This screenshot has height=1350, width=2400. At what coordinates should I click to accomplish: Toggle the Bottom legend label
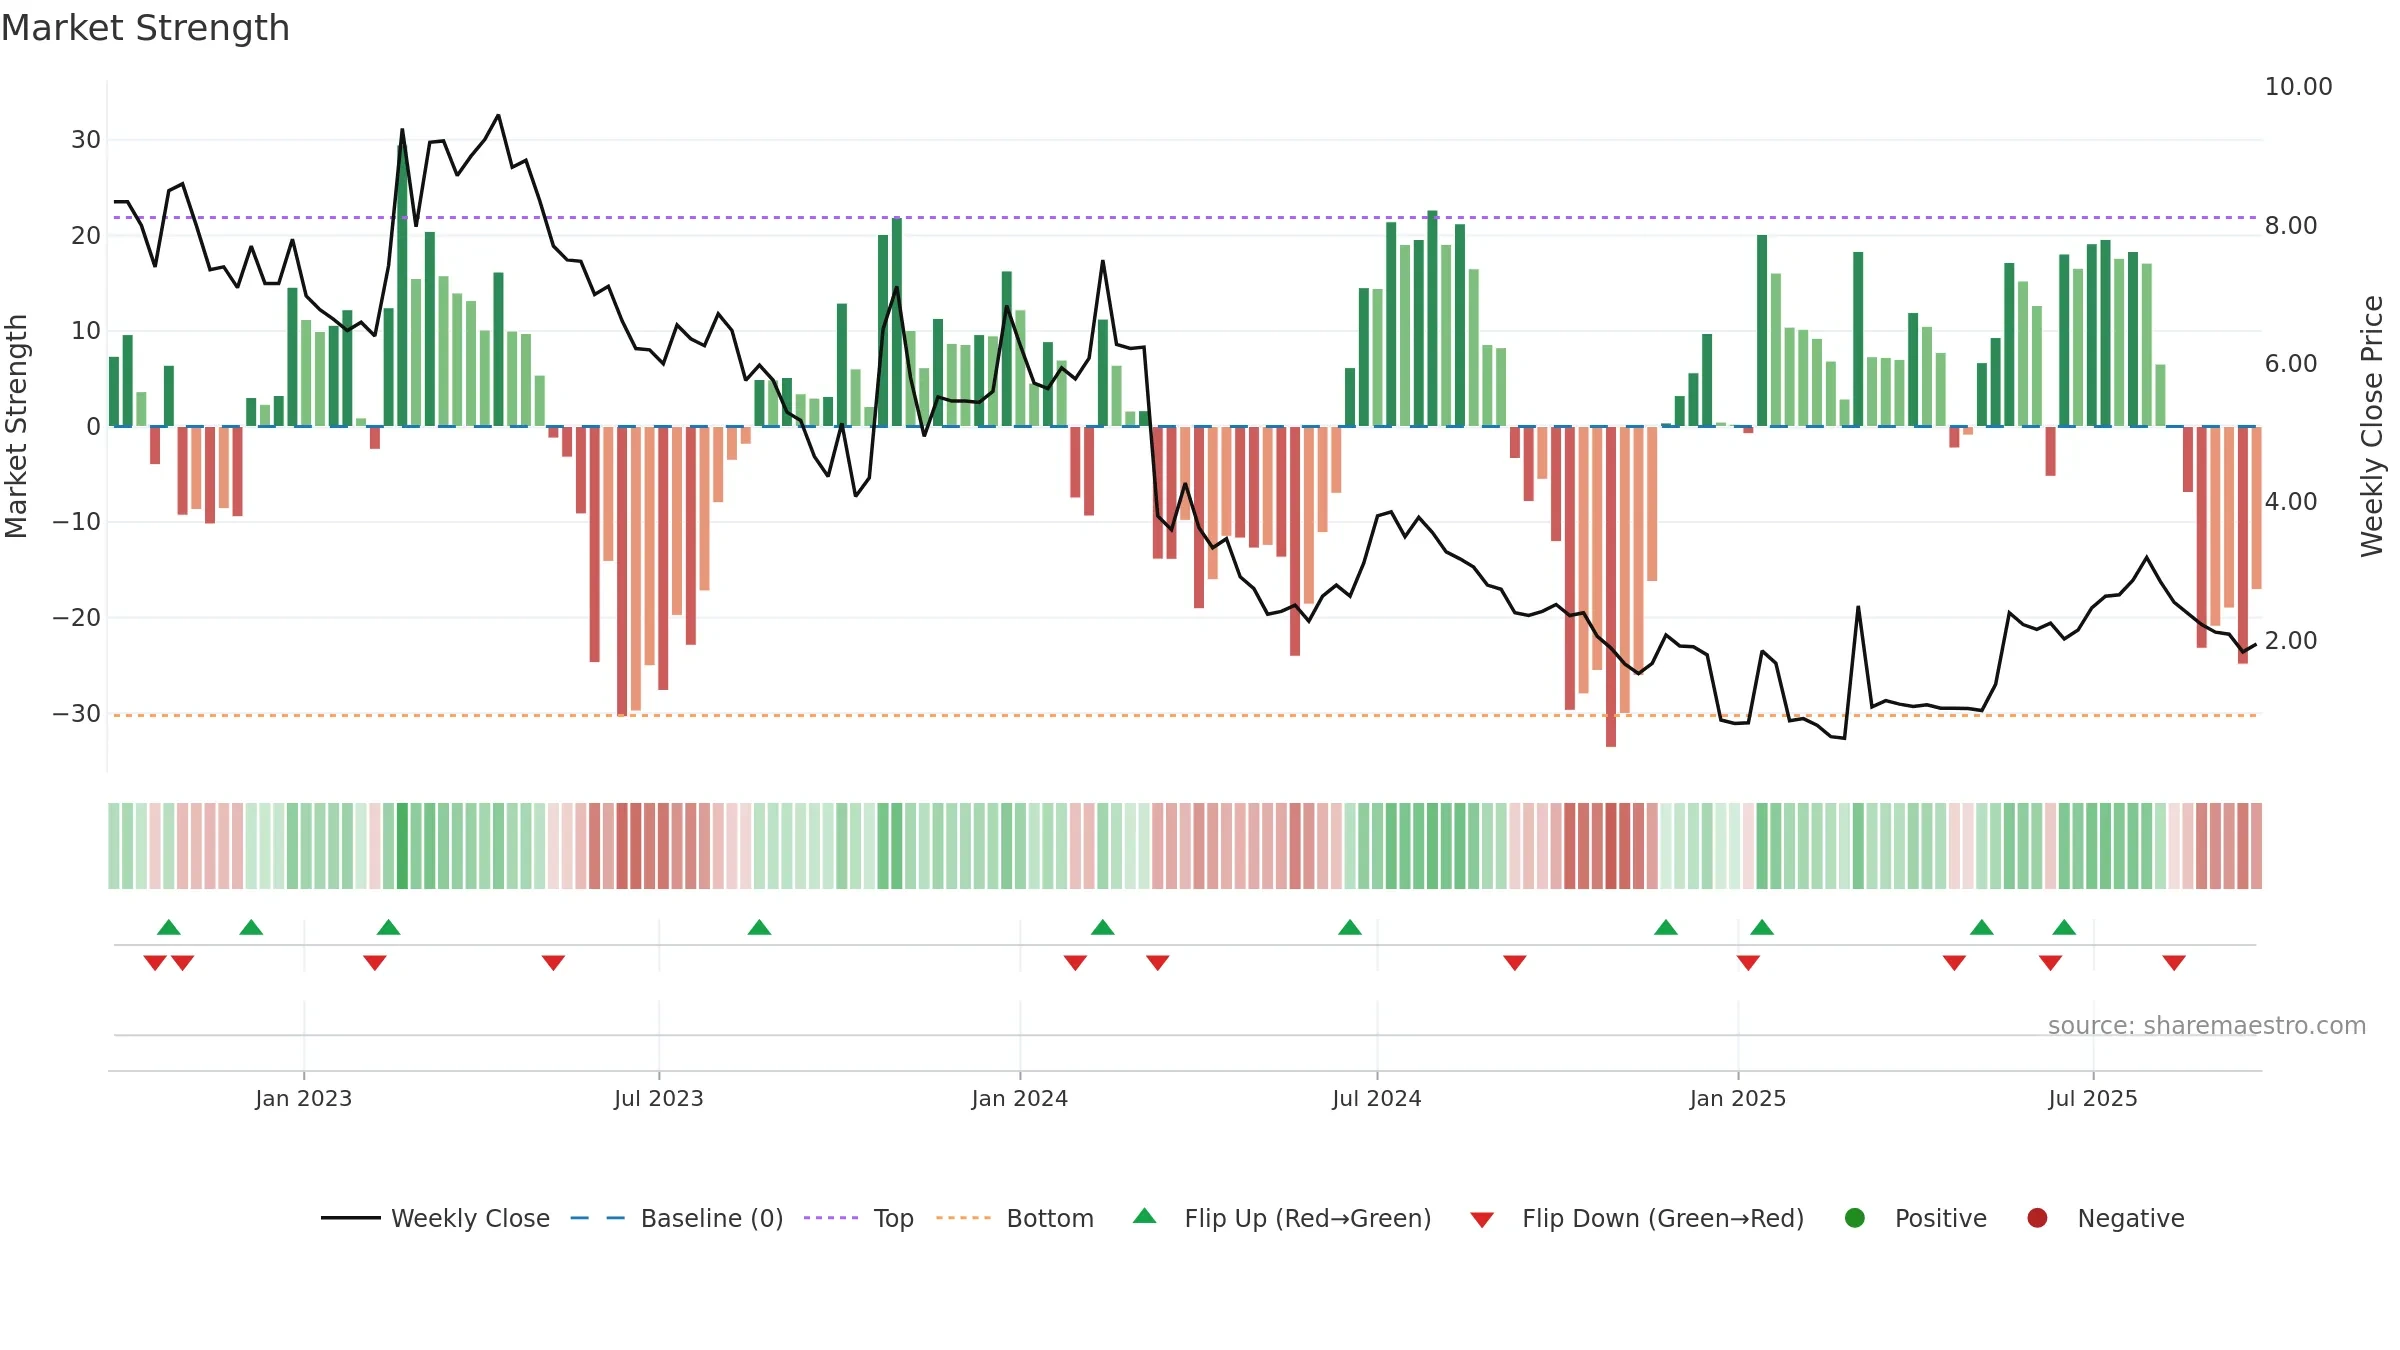1050,1219
